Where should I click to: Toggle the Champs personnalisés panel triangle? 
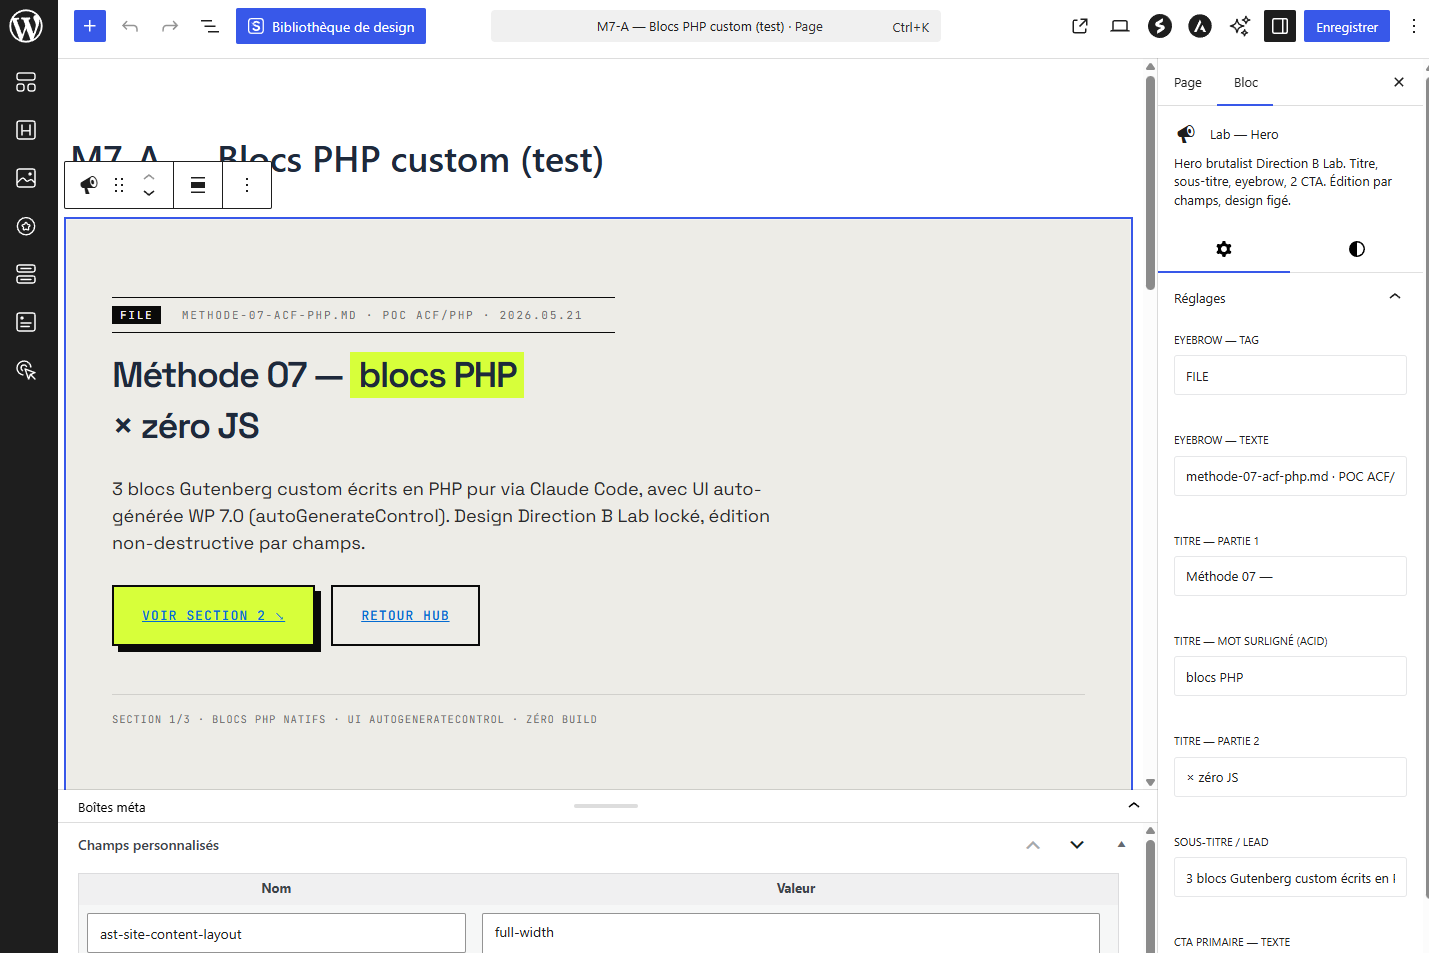(x=1121, y=845)
